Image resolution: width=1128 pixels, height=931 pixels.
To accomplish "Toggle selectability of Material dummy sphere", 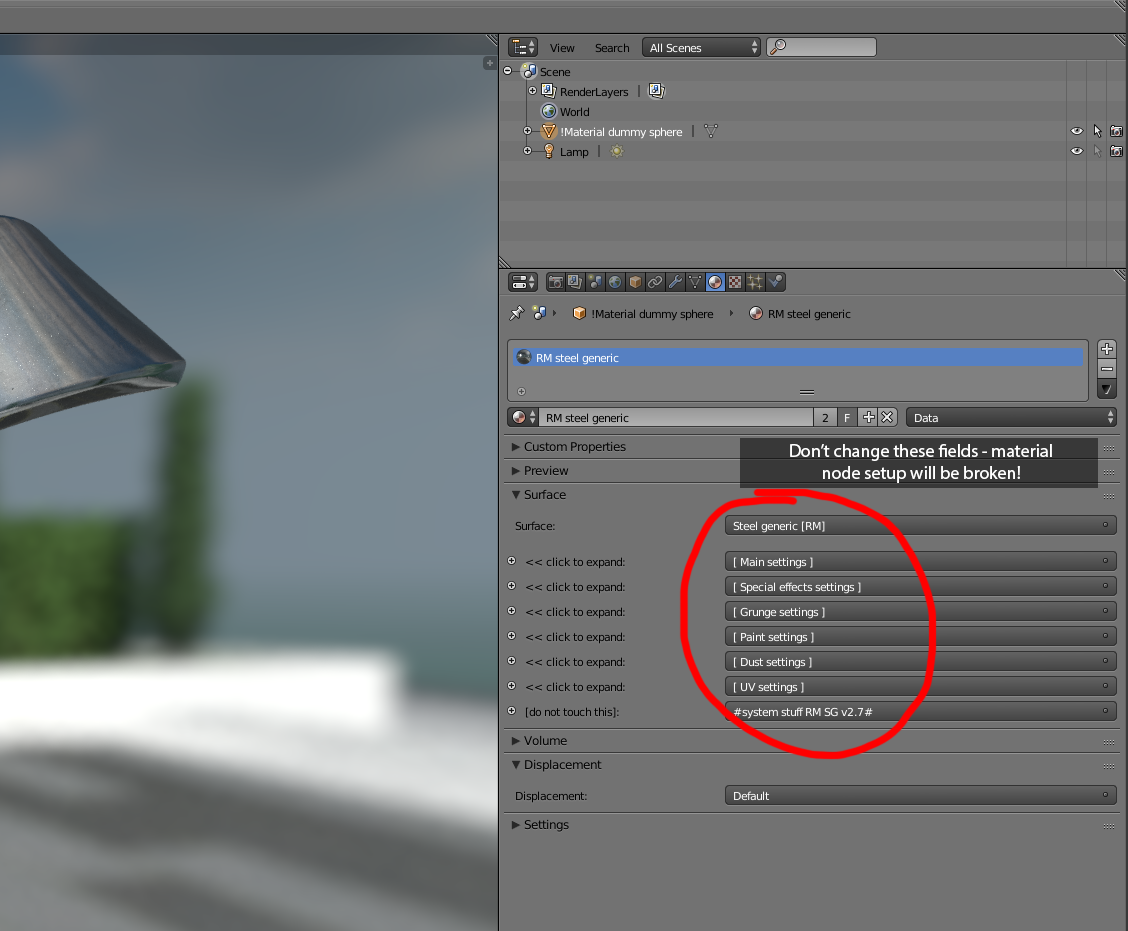I will pyautogui.click(x=1097, y=131).
